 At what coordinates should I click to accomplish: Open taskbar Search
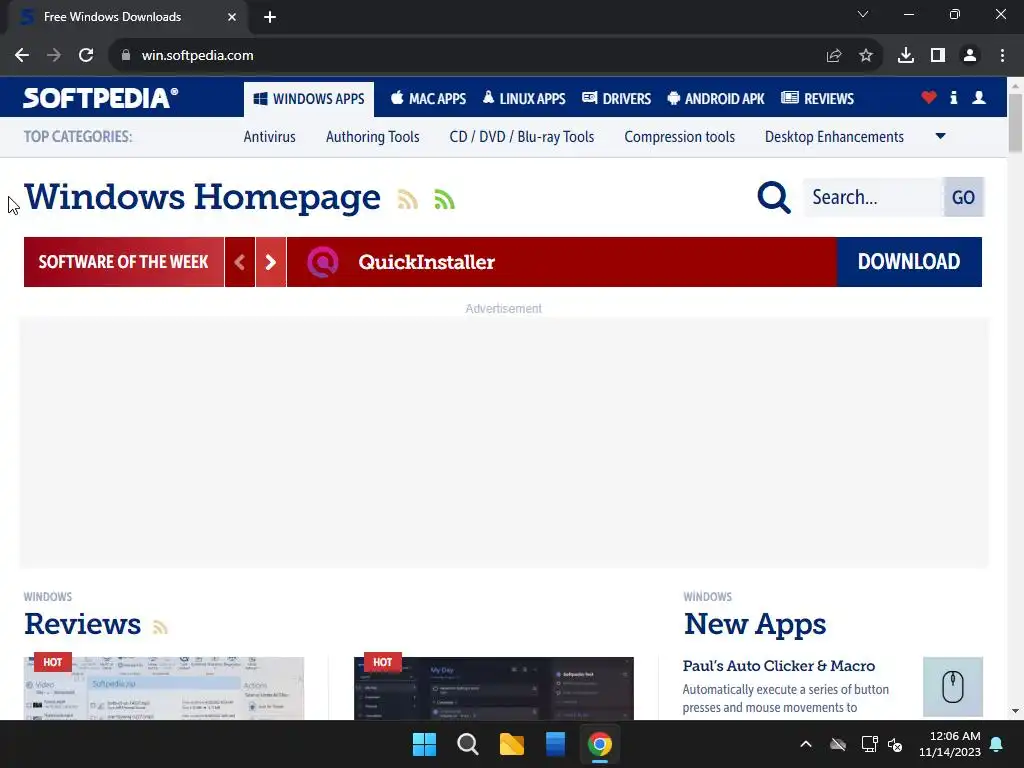tap(468, 744)
